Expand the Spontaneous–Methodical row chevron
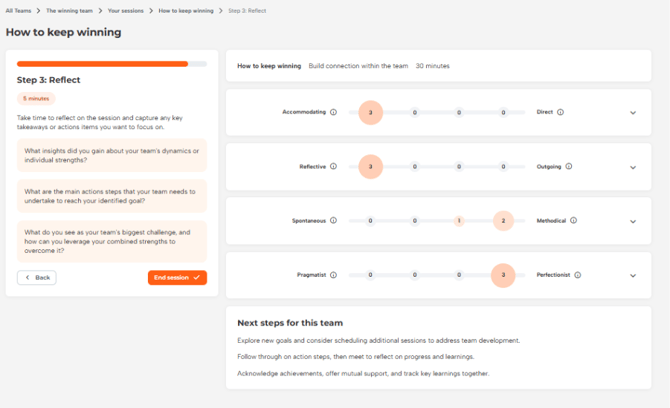 pyautogui.click(x=633, y=221)
